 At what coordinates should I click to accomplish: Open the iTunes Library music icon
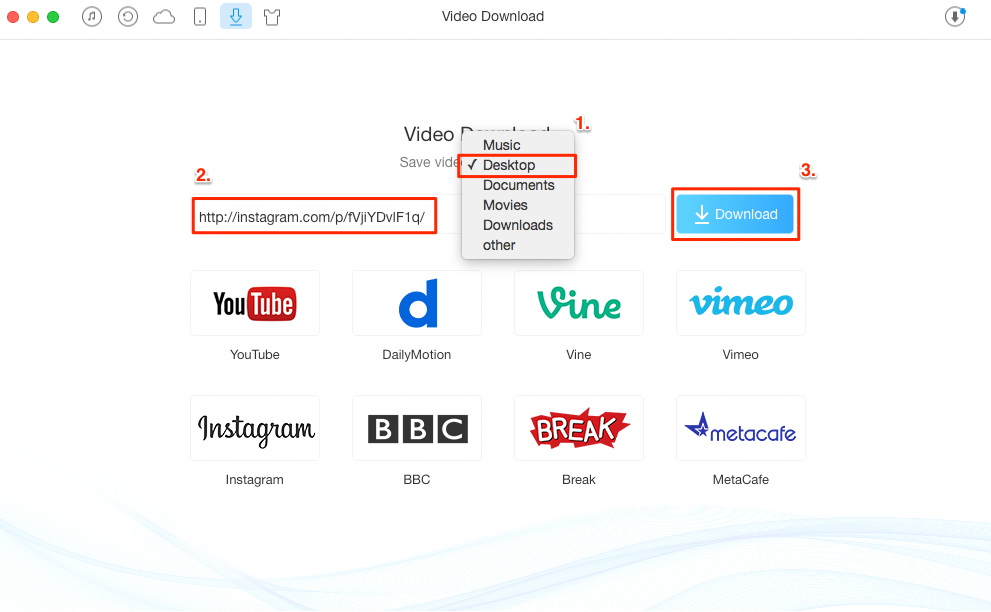pyautogui.click(x=92, y=16)
